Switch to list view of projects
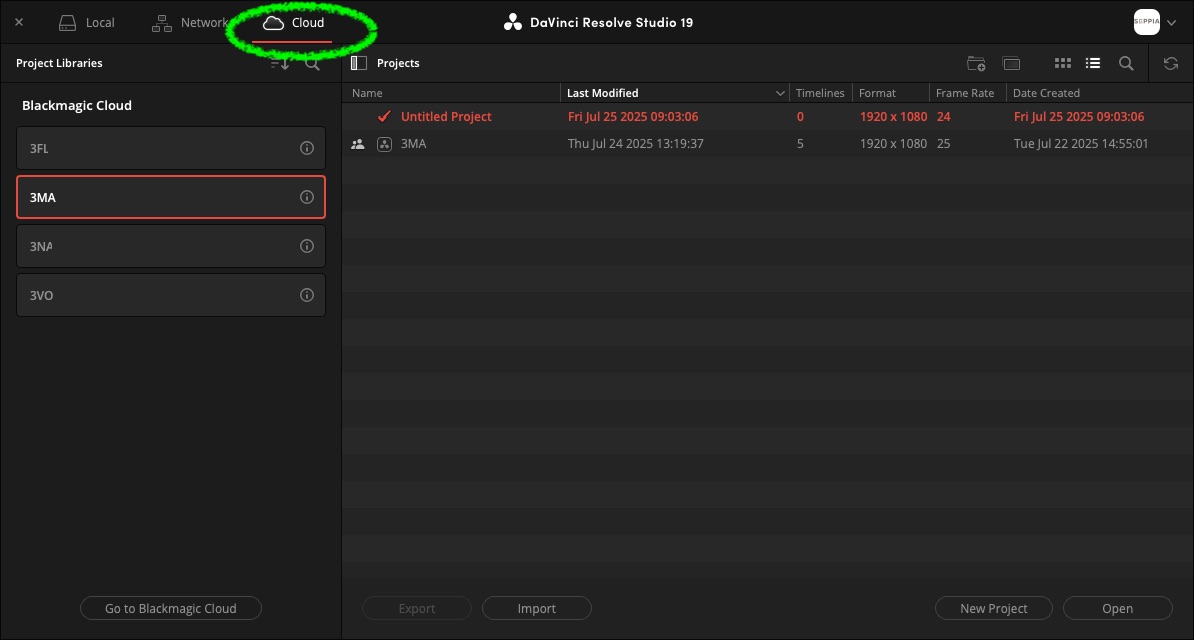This screenshot has width=1194, height=640. pyautogui.click(x=1093, y=63)
